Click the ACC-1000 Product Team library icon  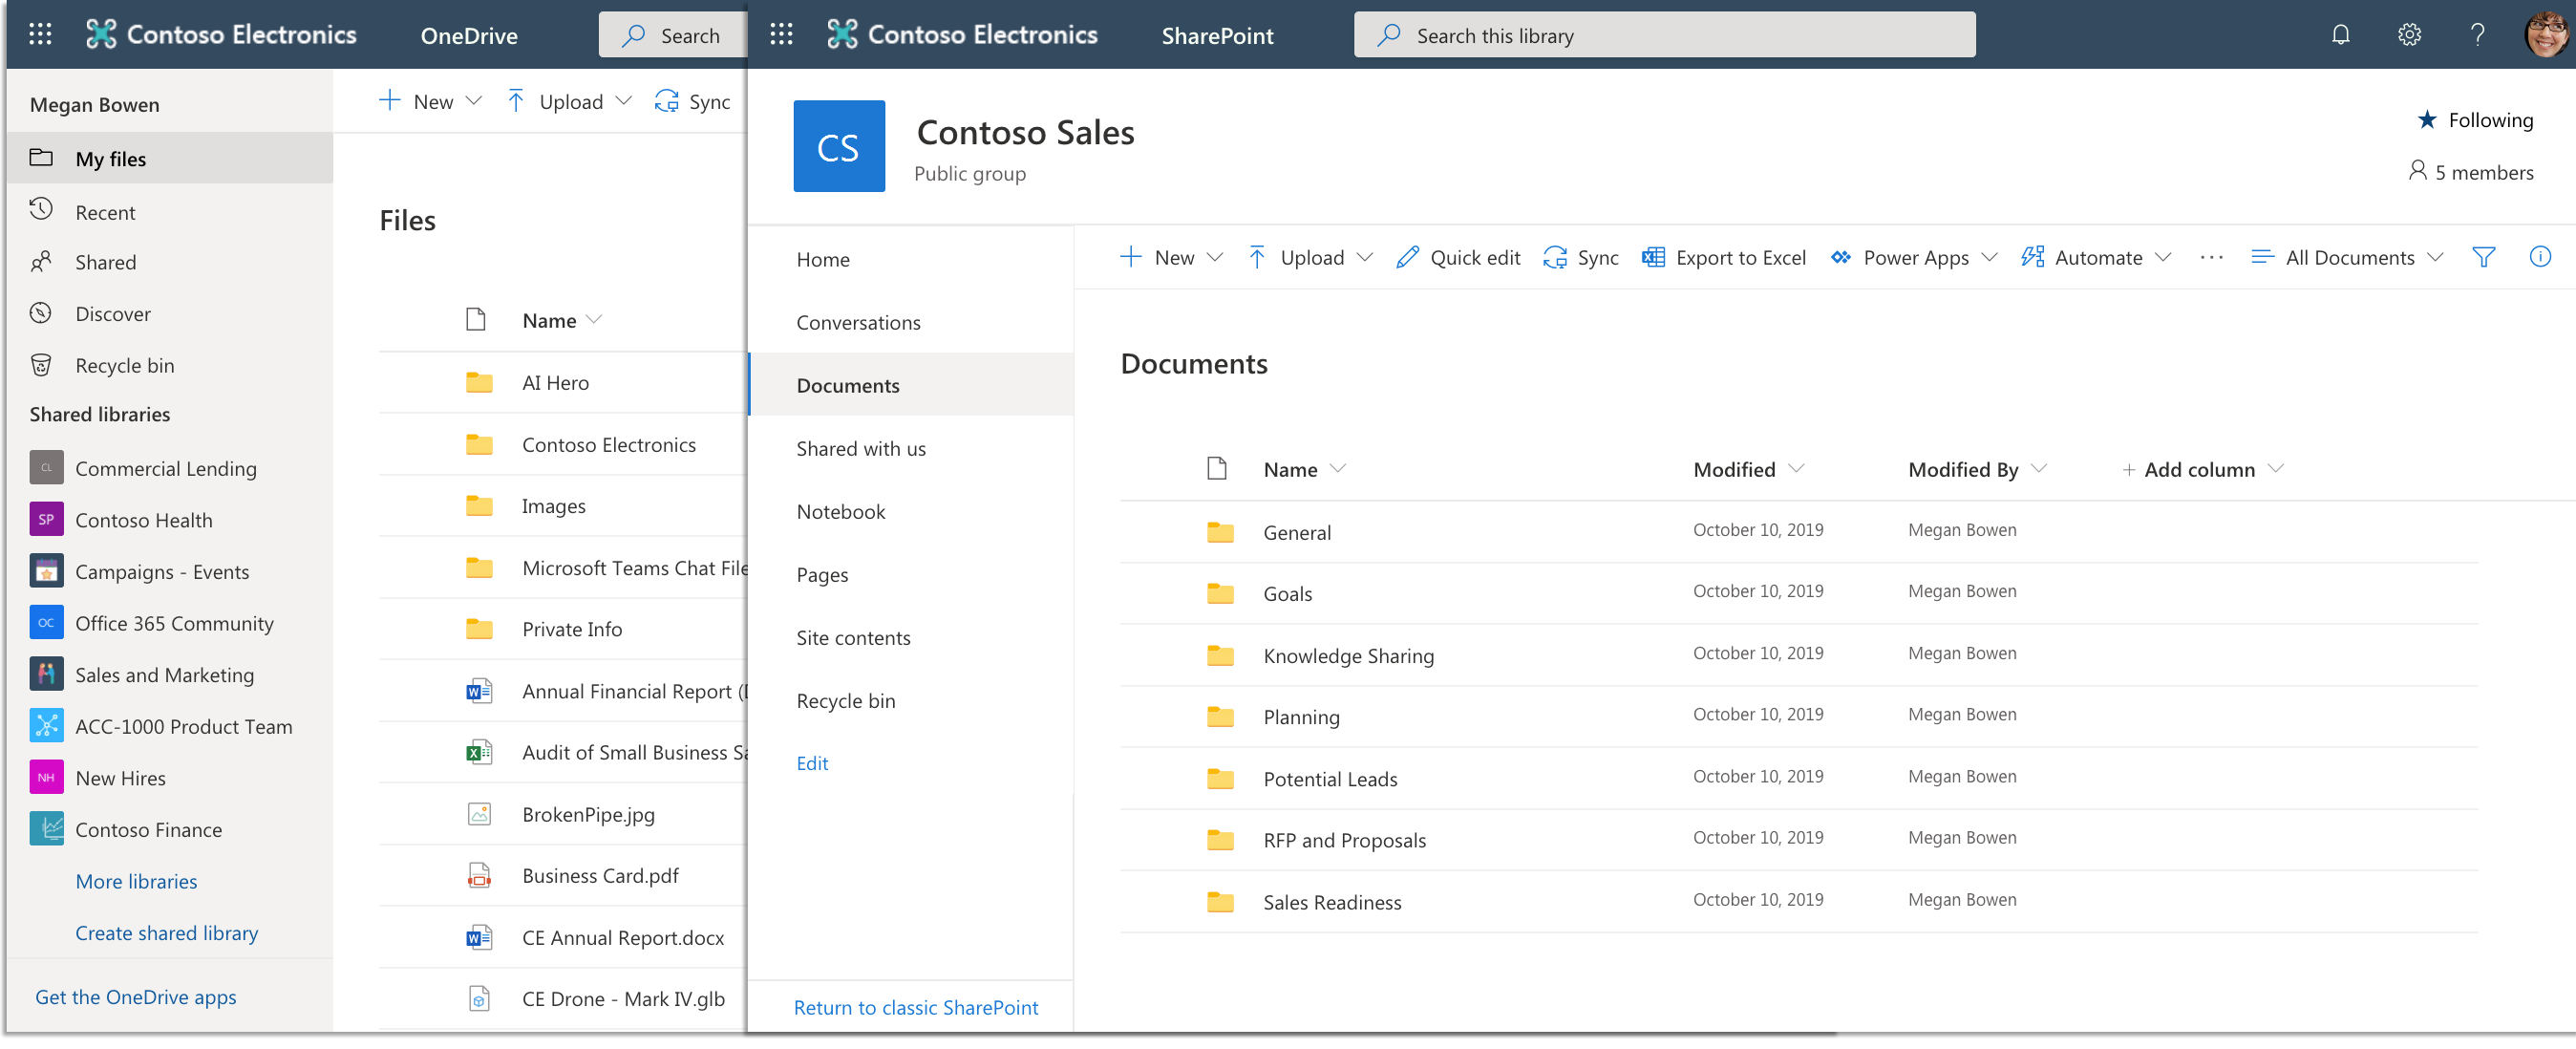(x=46, y=725)
